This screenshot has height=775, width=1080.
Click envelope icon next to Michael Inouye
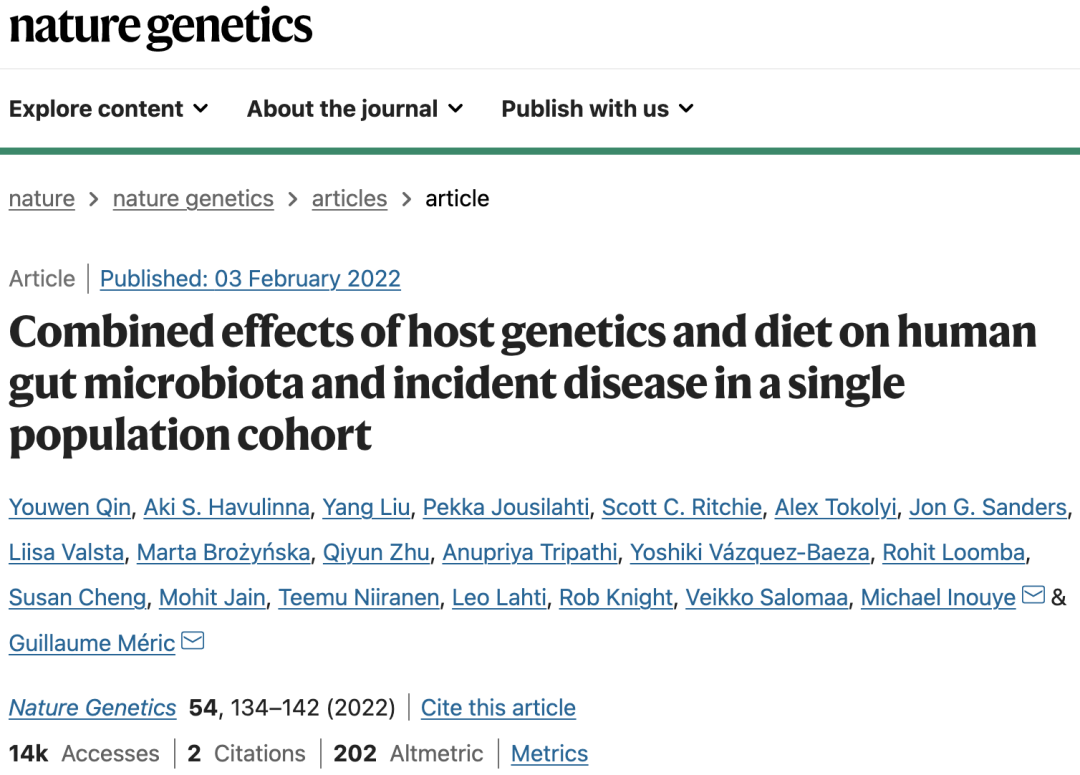[1033, 595]
